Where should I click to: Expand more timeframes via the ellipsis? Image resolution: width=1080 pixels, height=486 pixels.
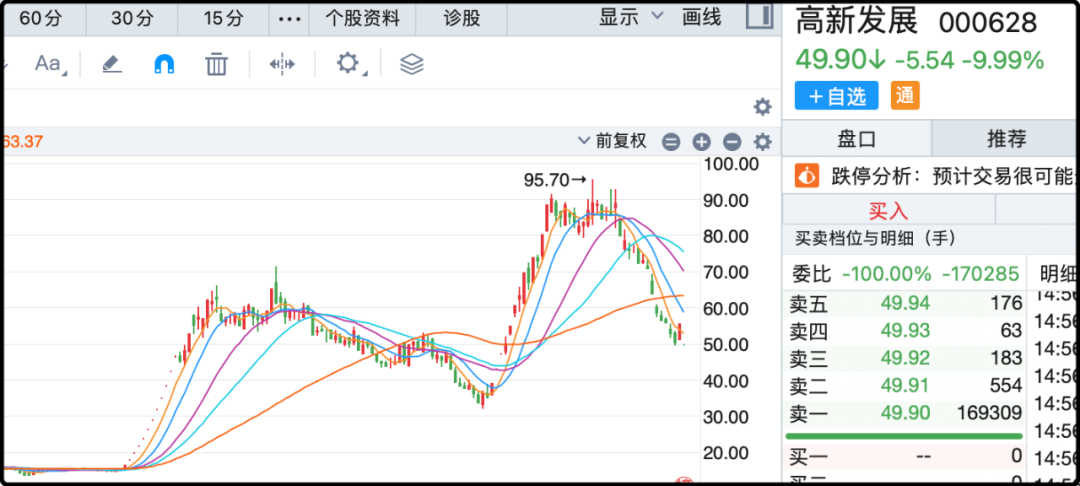[x=288, y=18]
